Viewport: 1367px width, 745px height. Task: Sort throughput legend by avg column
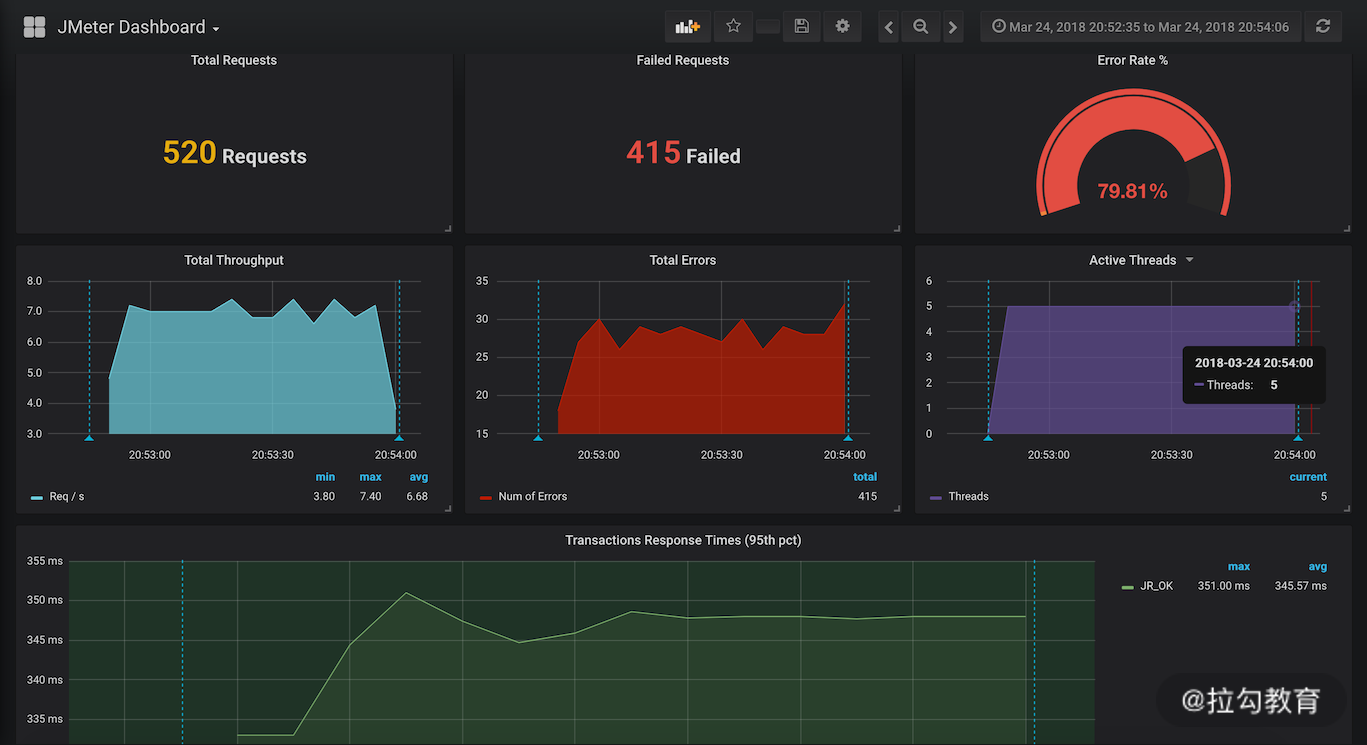419,477
